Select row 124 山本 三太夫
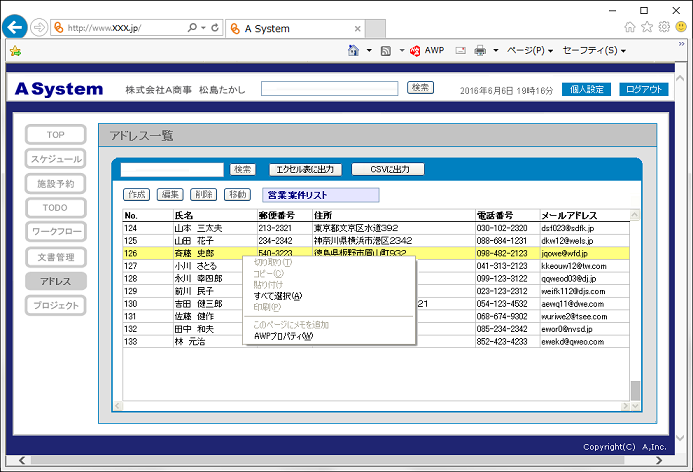 [x=376, y=228]
